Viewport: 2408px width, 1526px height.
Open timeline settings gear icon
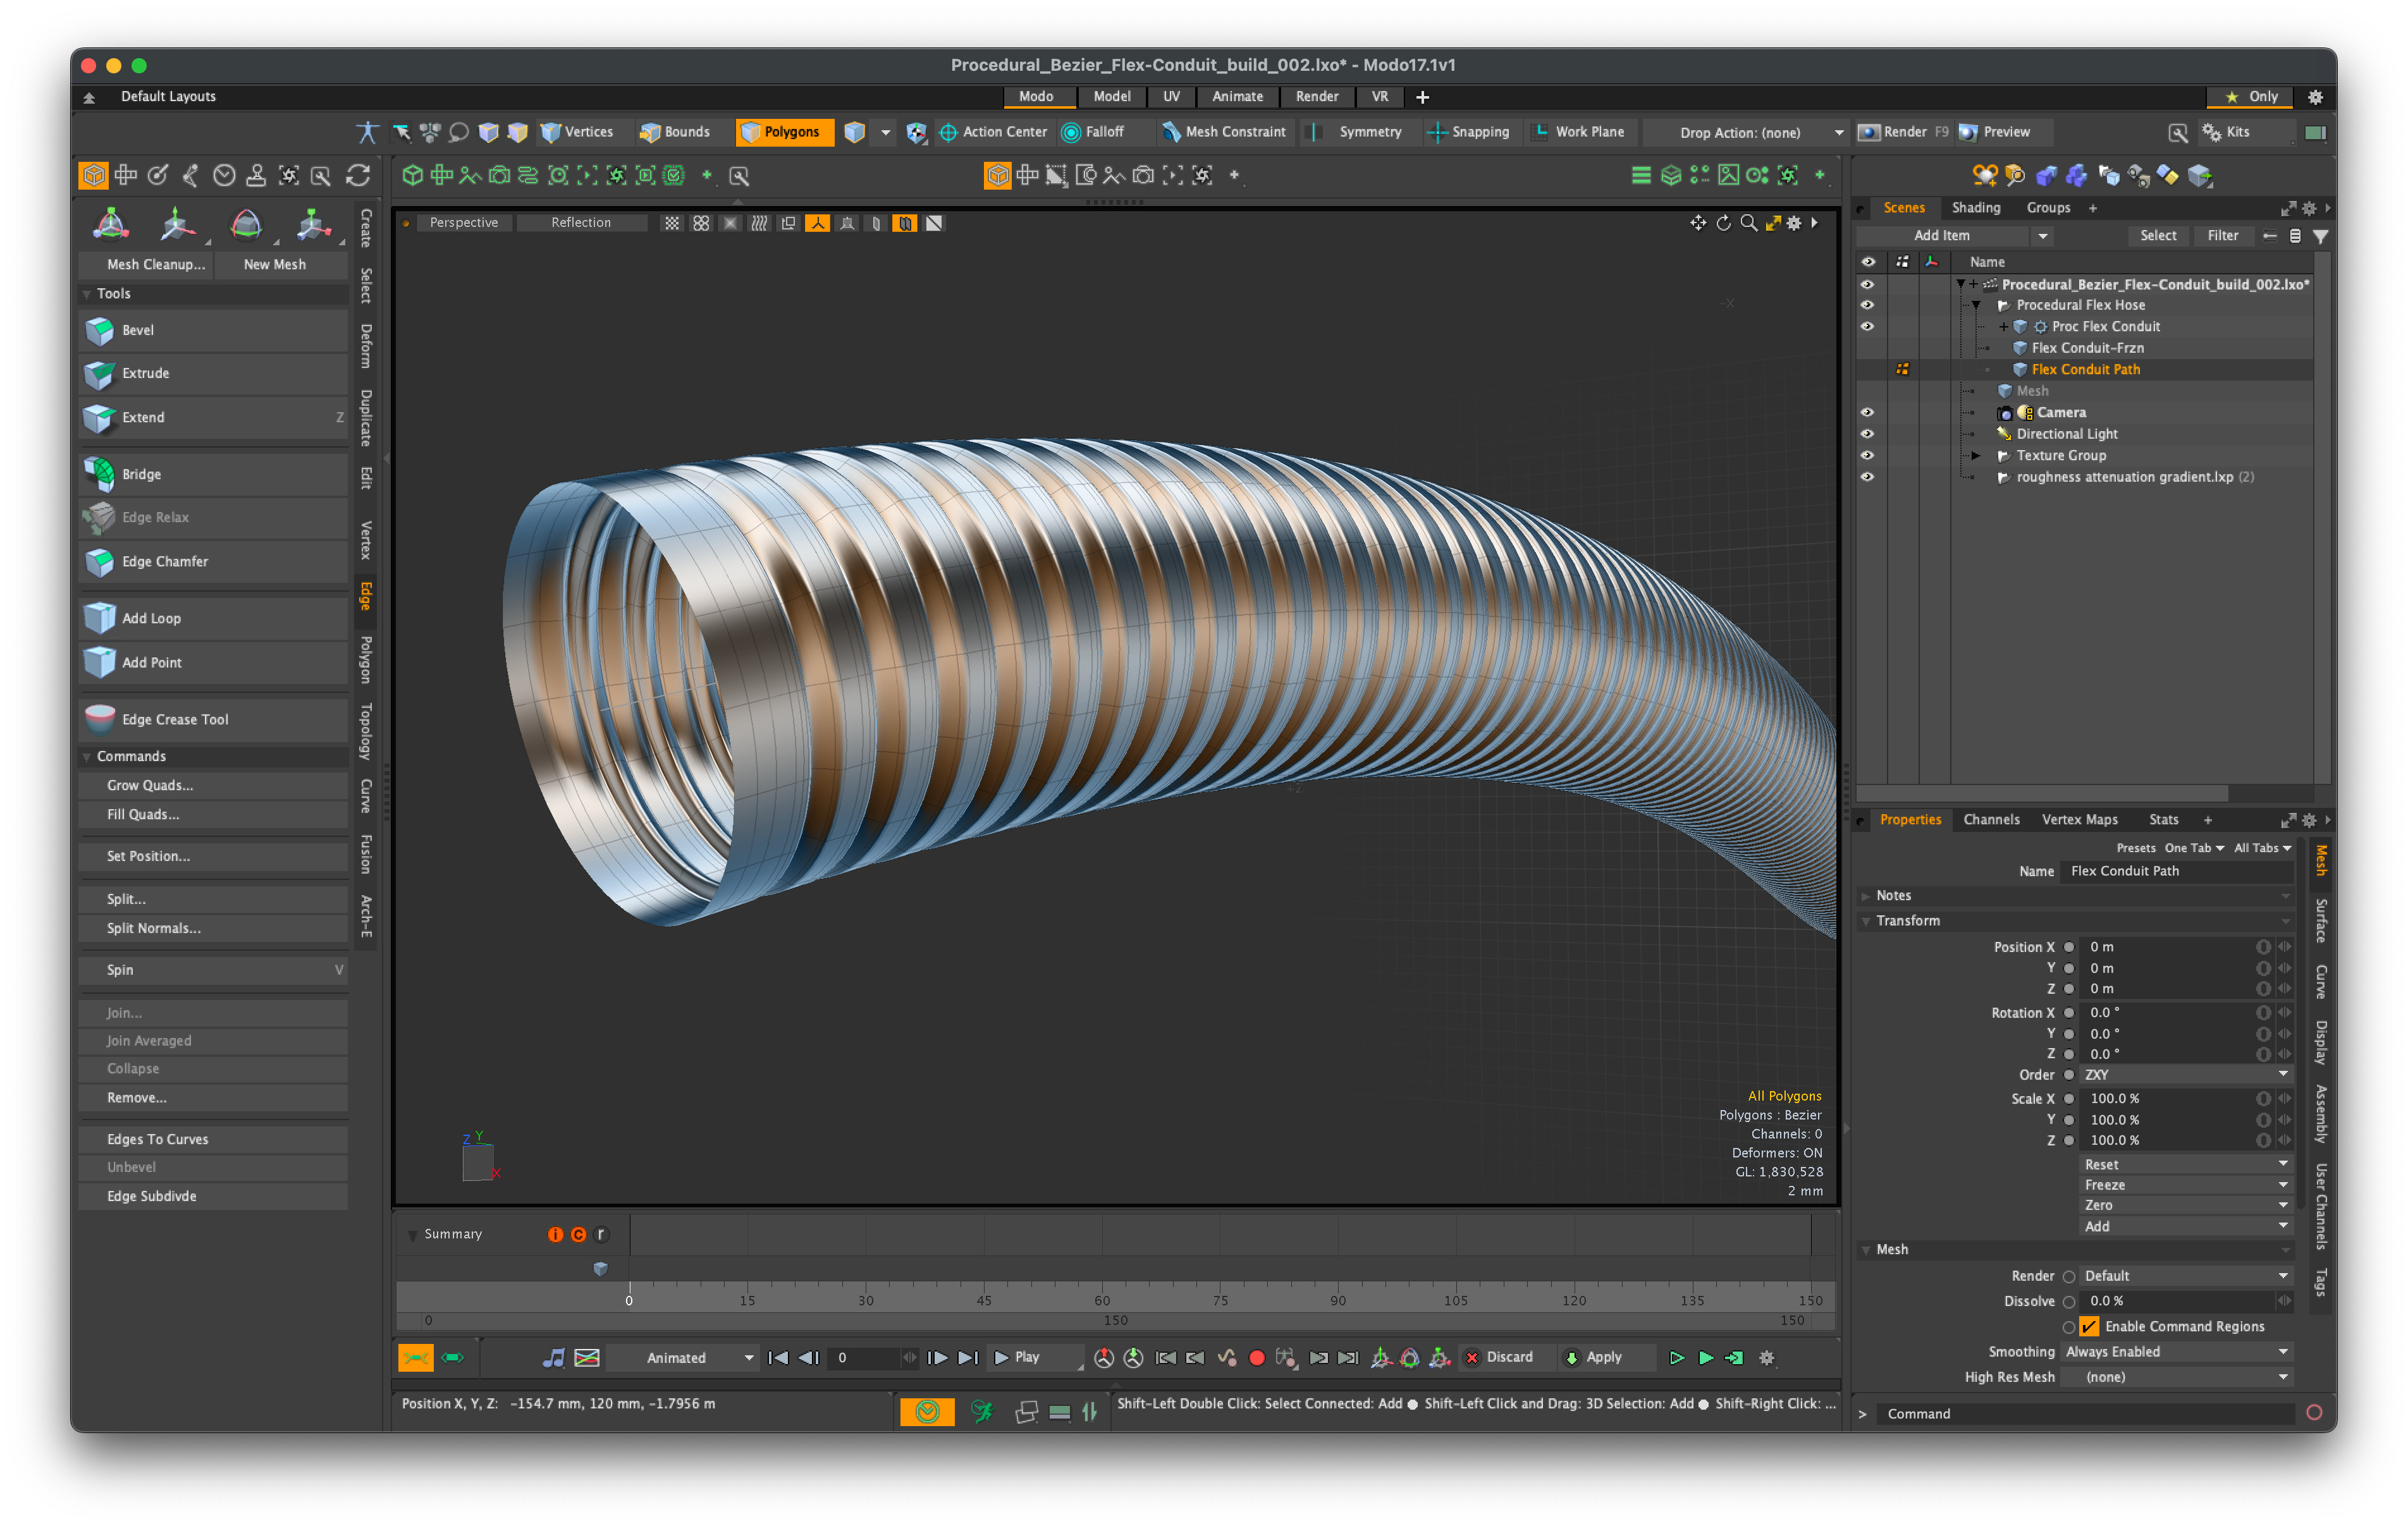(1767, 1358)
